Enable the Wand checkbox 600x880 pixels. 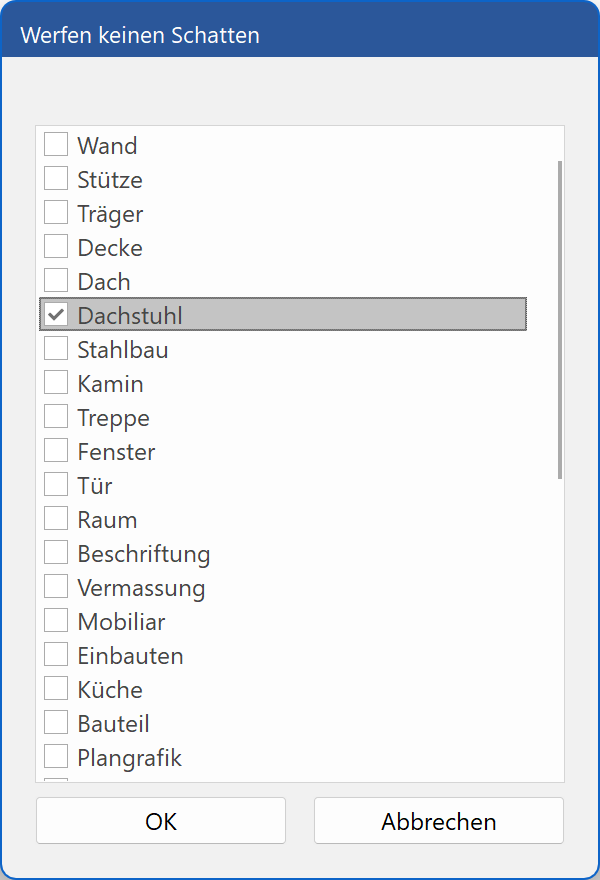pyautogui.click(x=56, y=144)
